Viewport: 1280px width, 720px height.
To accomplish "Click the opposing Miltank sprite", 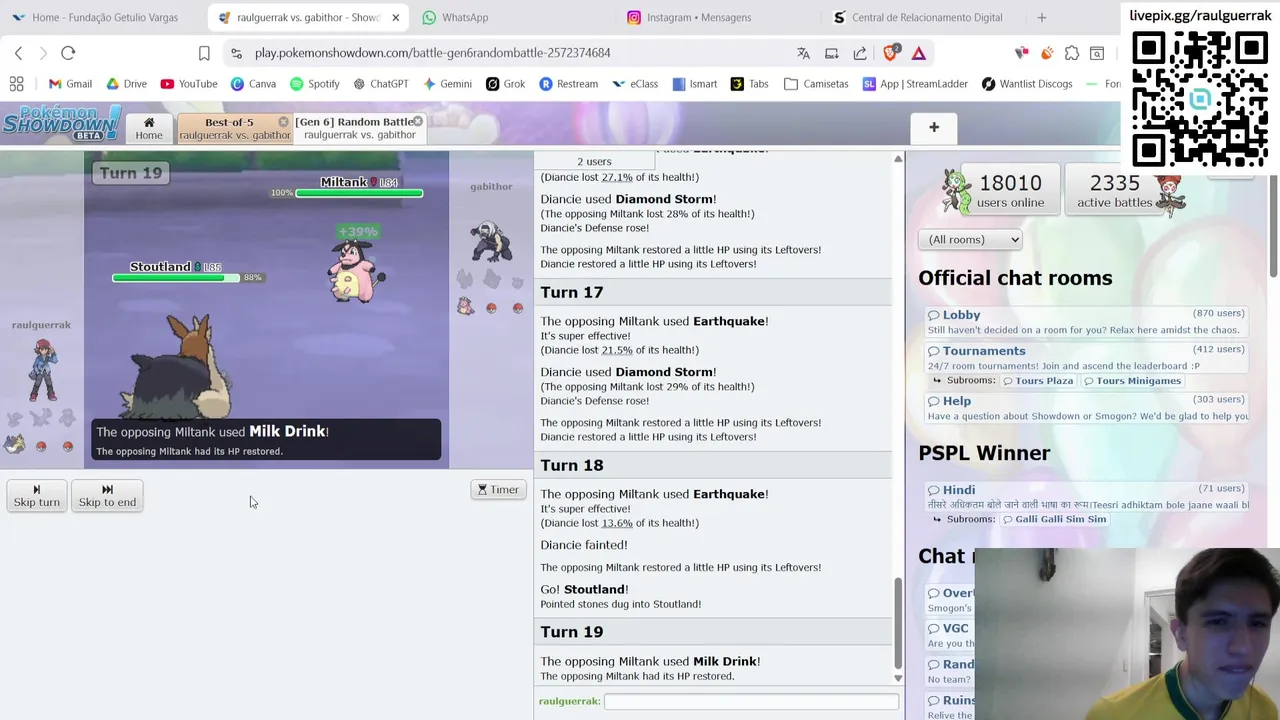I will (356, 273).
